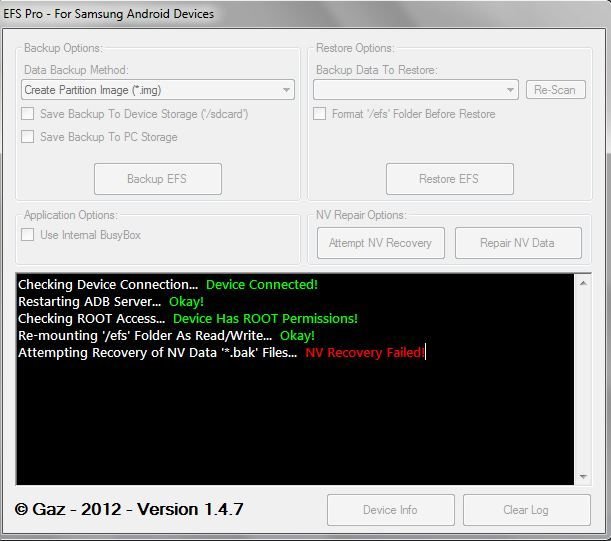611x541 pixels.
Task: Click the log scrollbar up arrow
Action: pos(583,283)
